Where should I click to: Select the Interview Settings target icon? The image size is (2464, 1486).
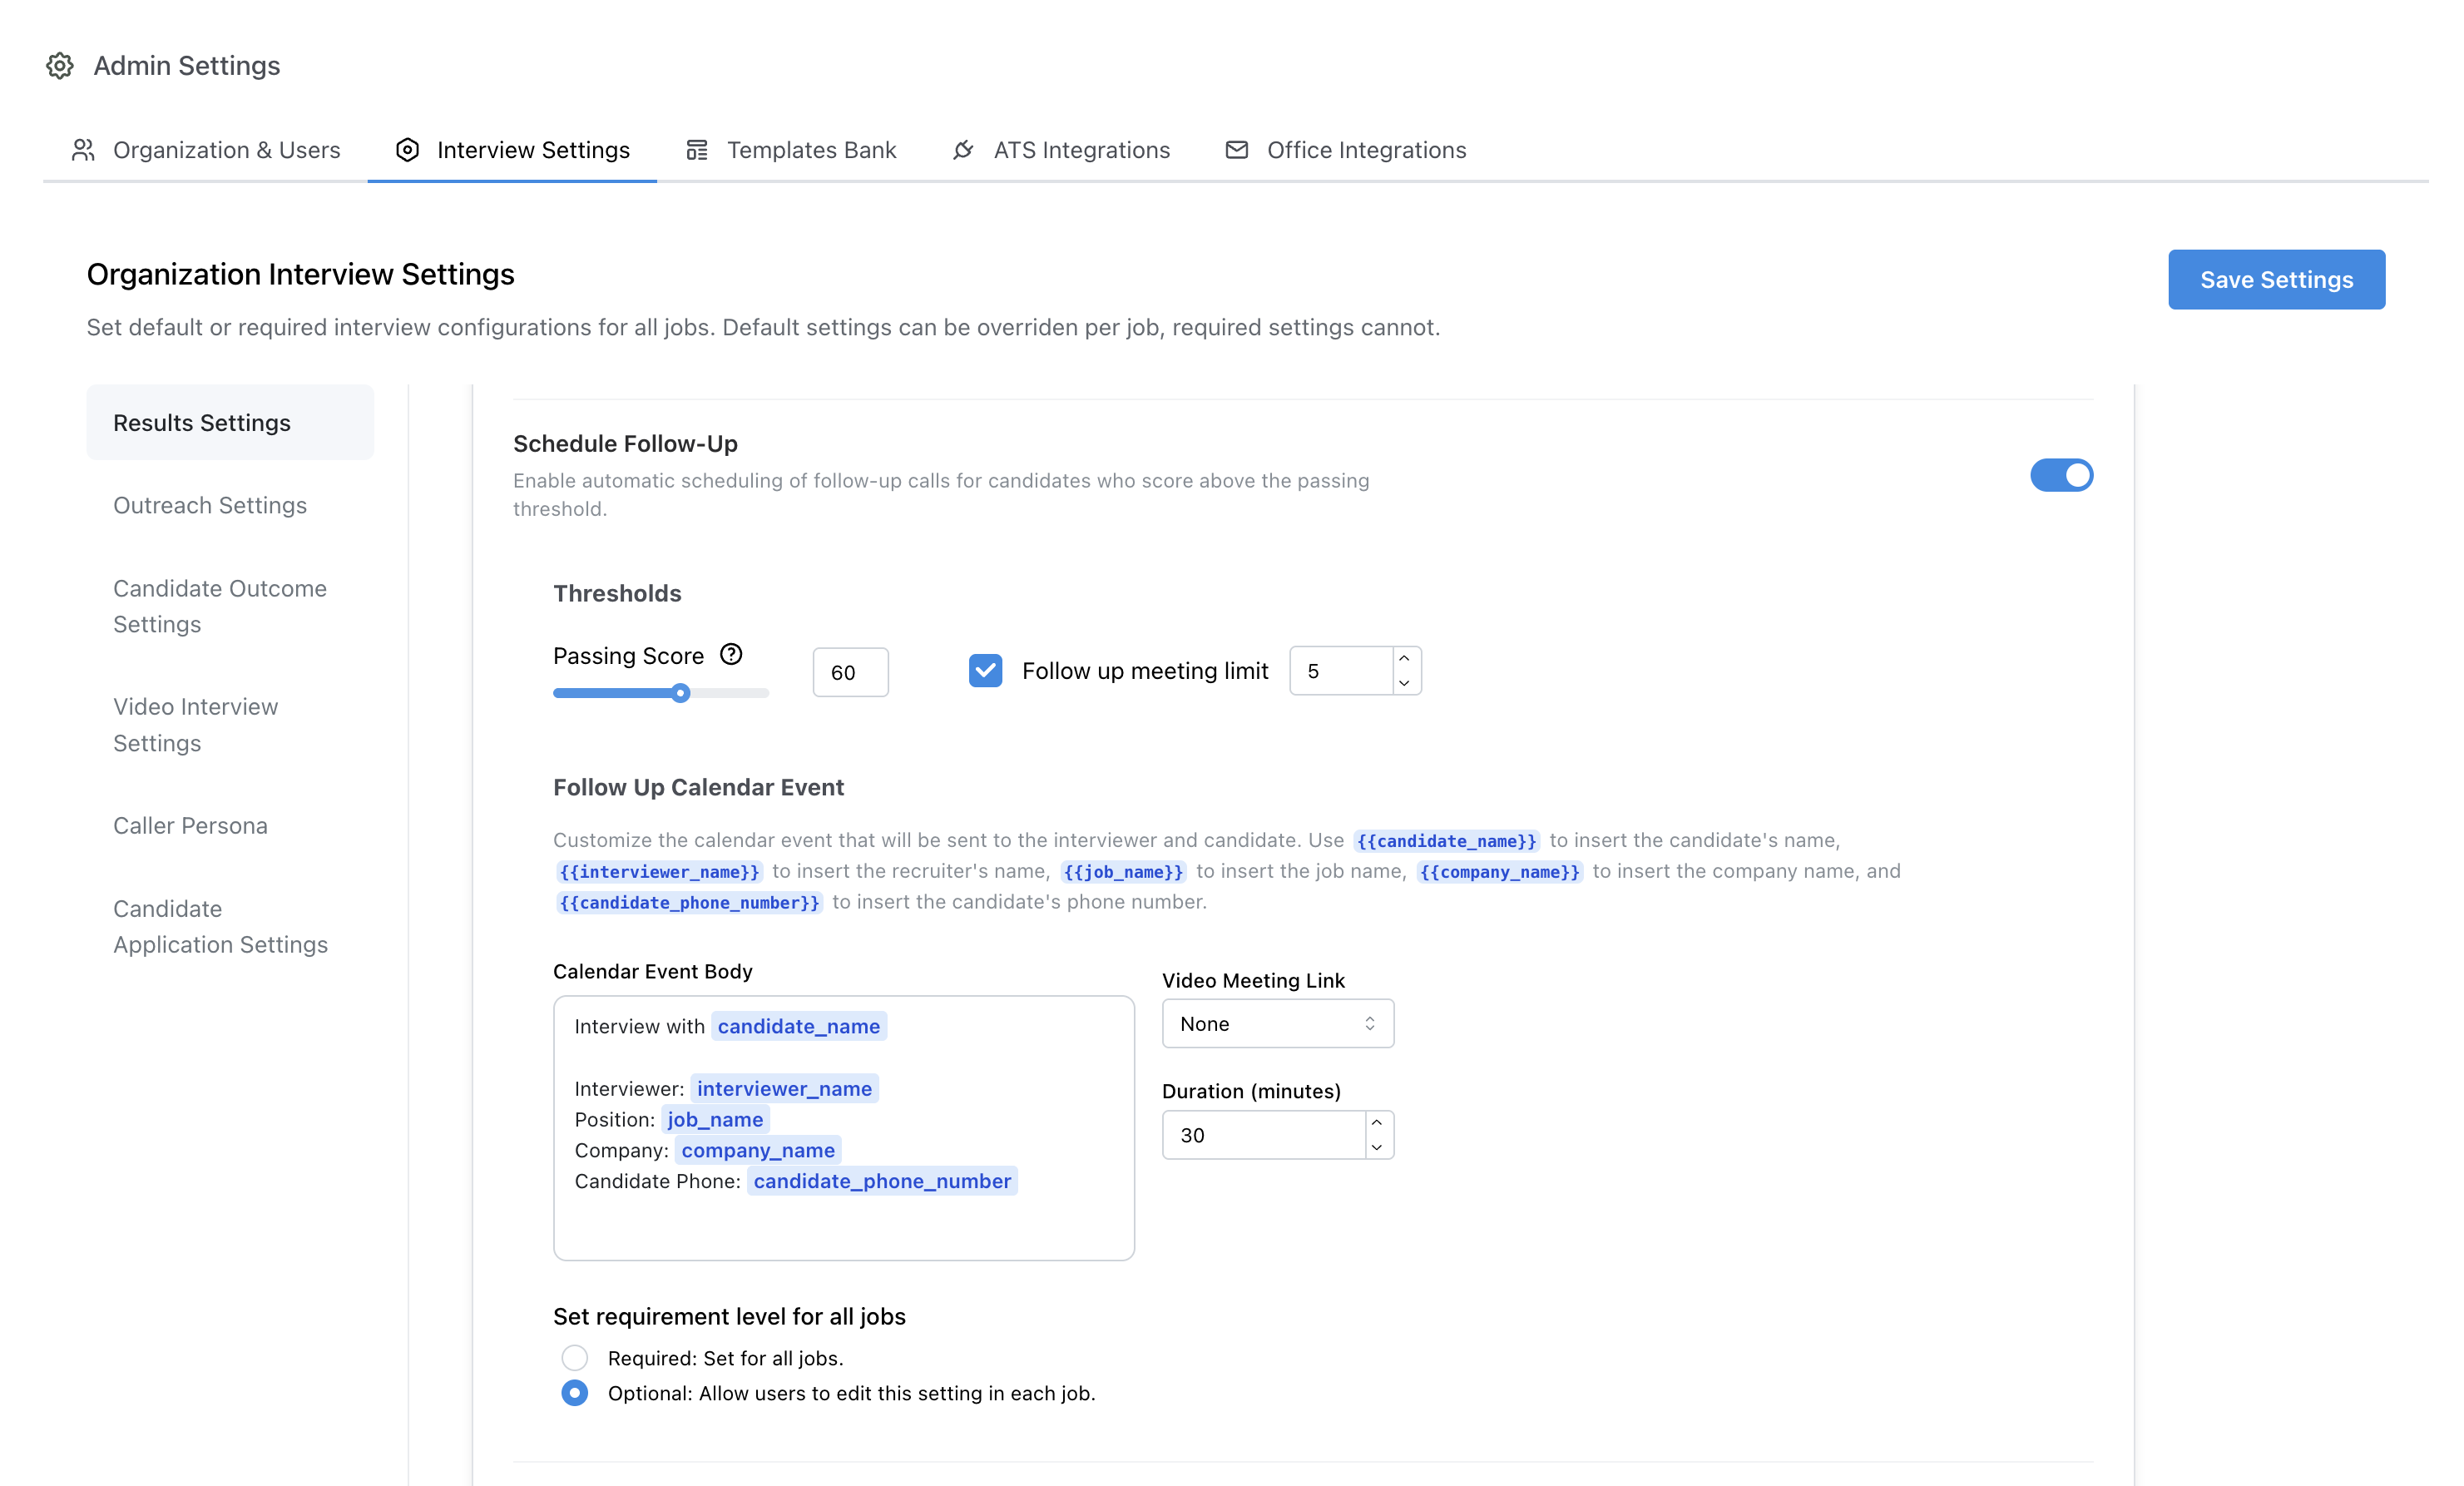point(406,149)
